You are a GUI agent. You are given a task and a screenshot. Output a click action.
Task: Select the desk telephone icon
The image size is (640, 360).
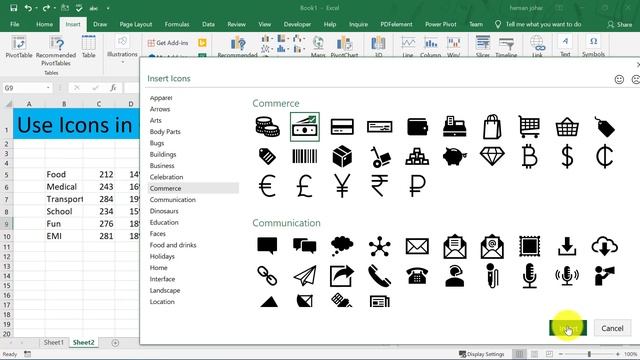point(417,276)
